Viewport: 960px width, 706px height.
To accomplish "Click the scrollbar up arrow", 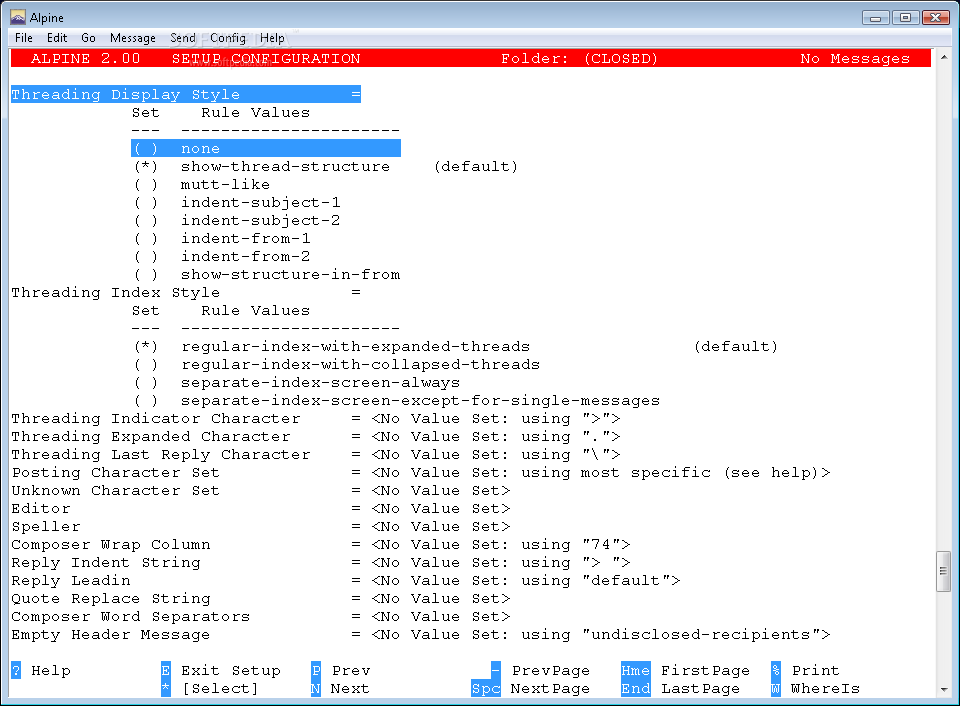I will (x=943, y=57).
